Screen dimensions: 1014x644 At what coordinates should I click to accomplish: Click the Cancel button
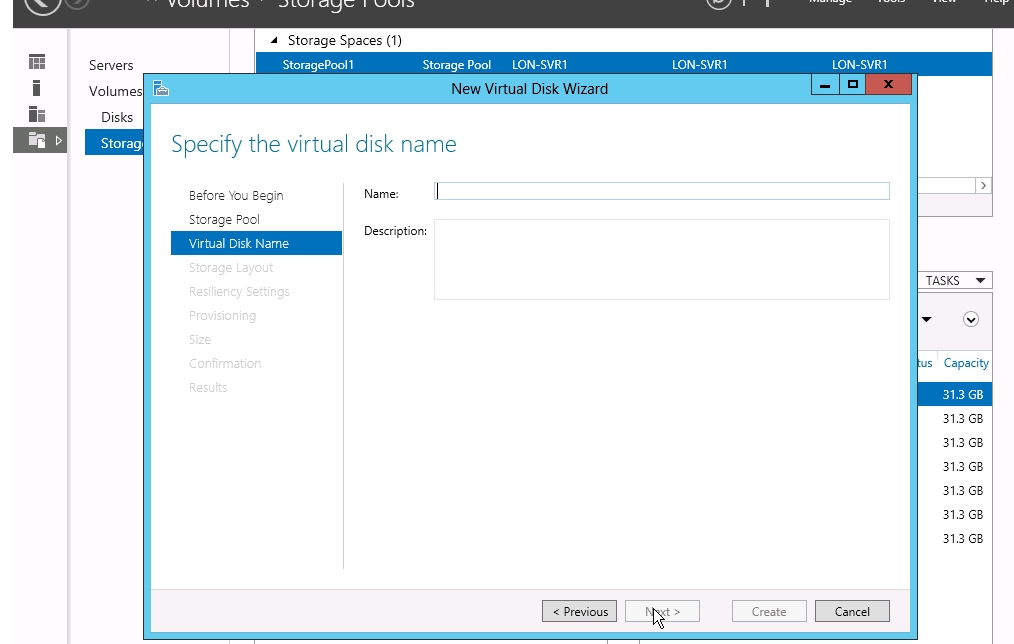(x=852, y=612)
